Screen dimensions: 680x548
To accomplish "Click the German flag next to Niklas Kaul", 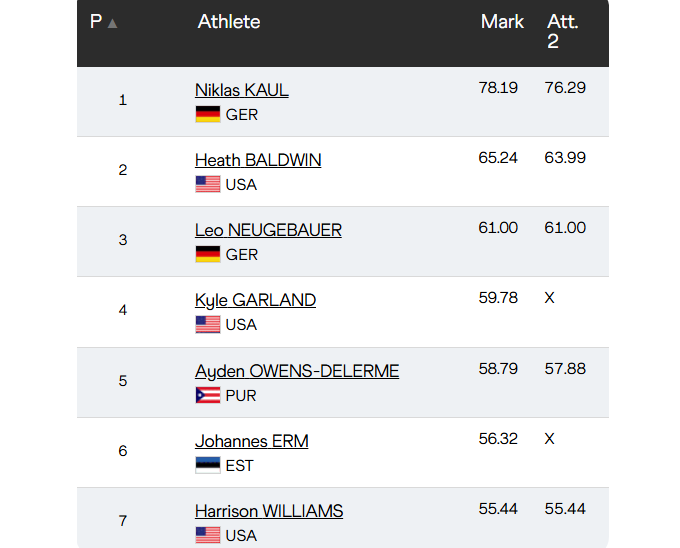I will [x=207, y=114].
